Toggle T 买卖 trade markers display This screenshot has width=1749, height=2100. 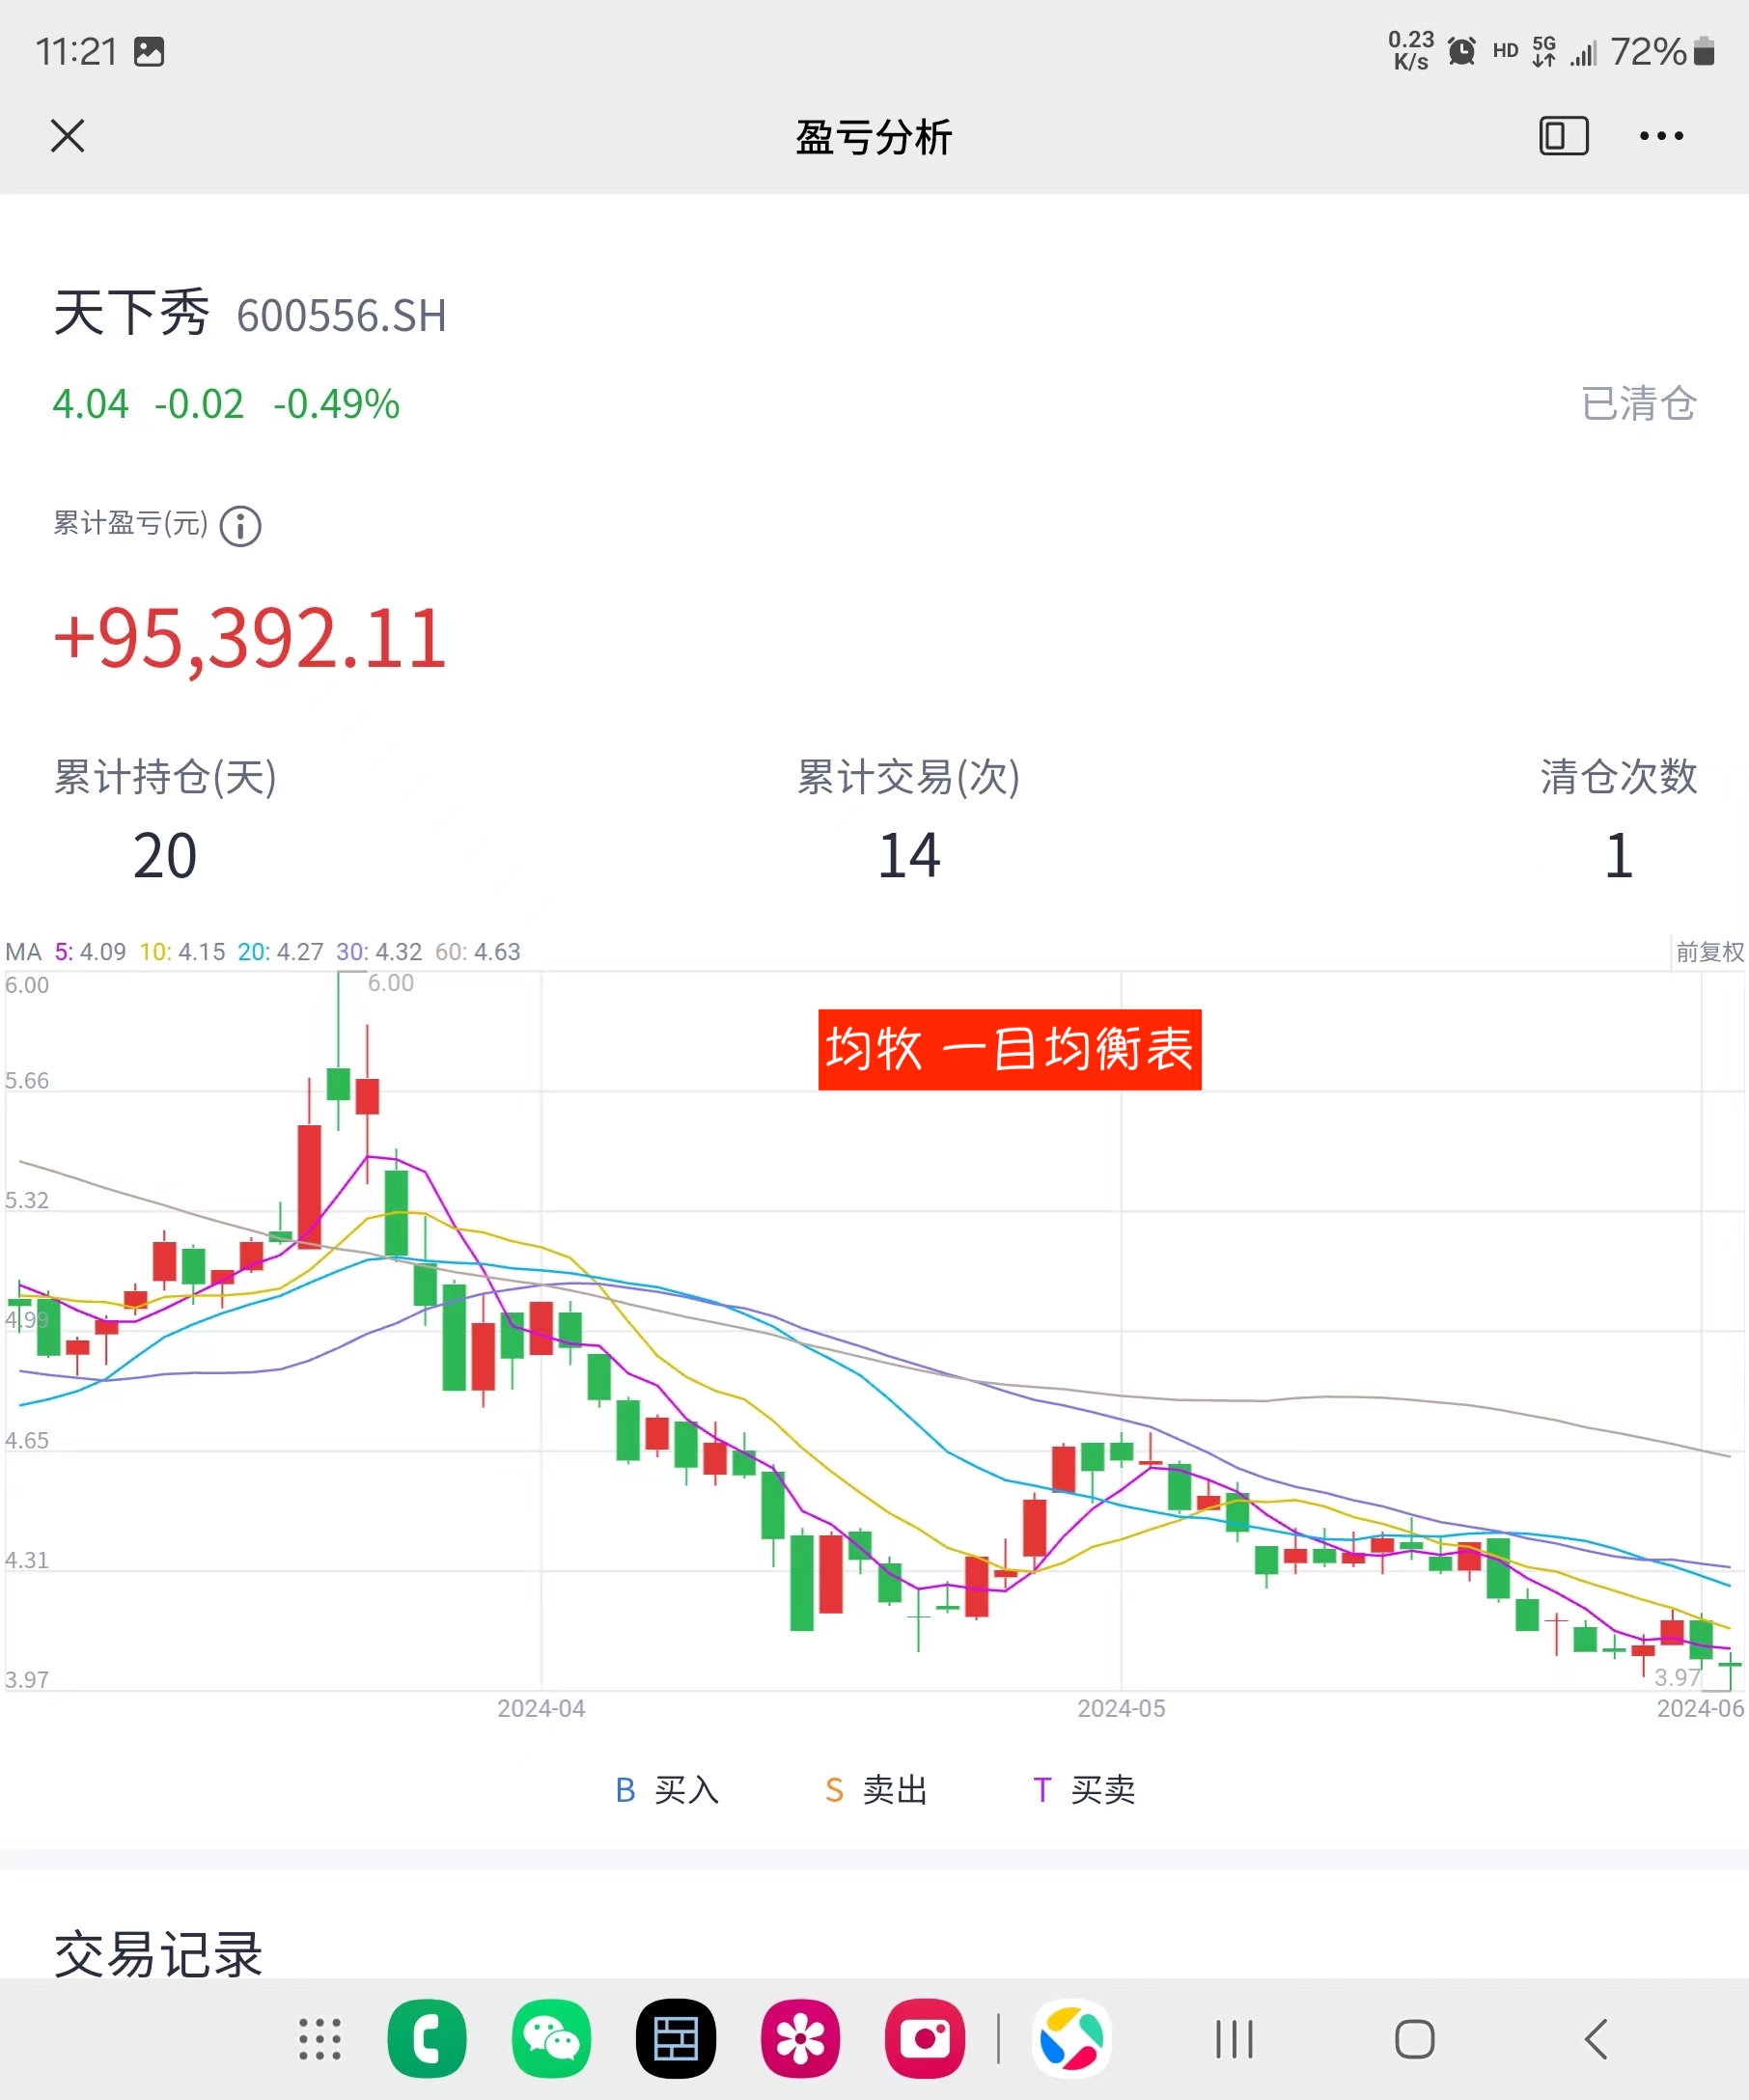pyautogui.click(x=1084, y=1790)
